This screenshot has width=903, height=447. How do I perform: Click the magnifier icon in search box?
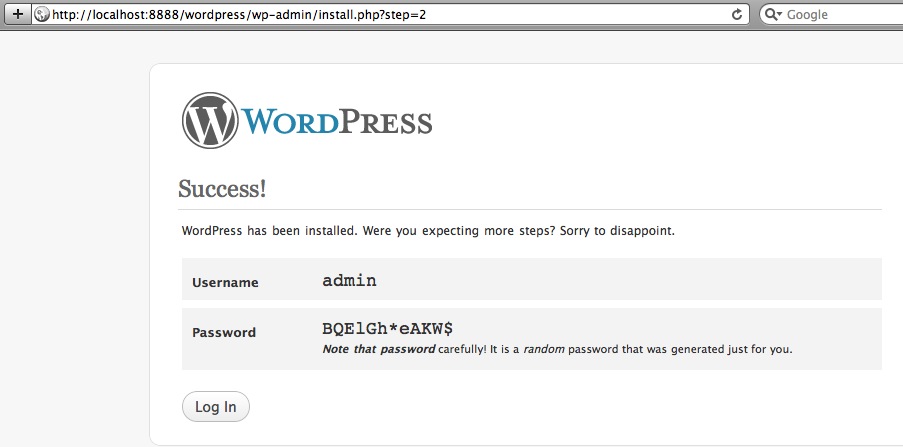coord(771,14)
